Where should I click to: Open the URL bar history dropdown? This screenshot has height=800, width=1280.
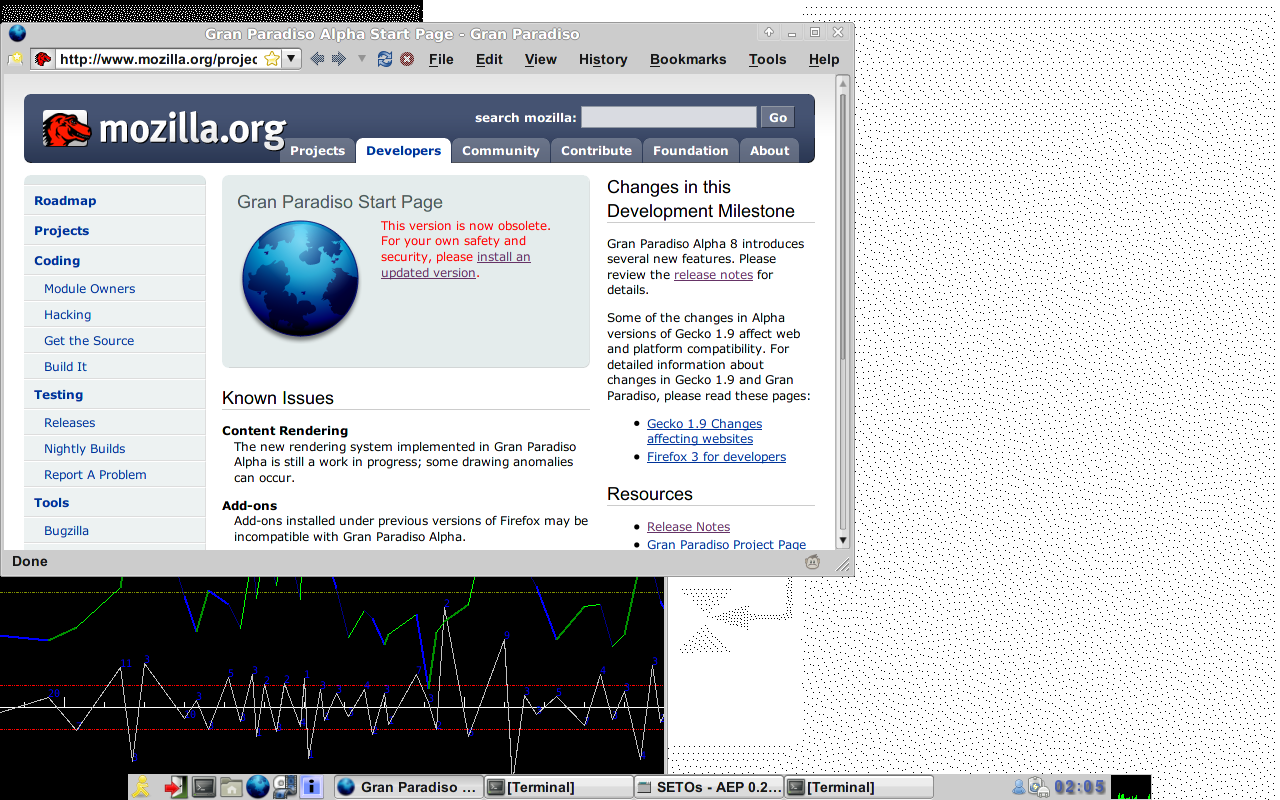click(291, 59)
